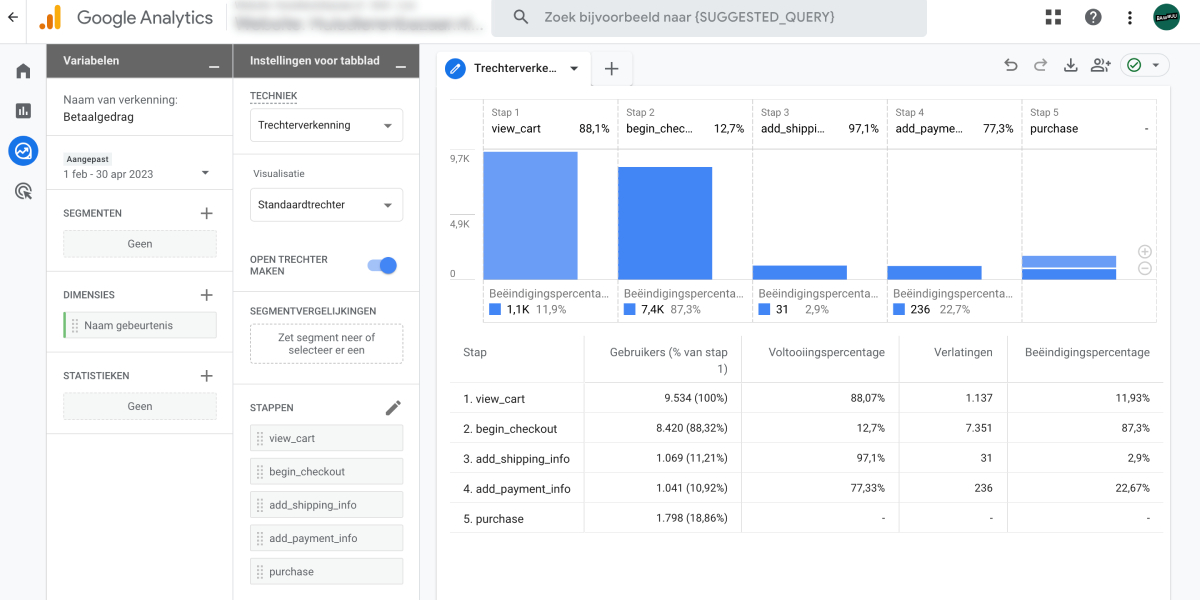This screenshot has width=1200, height=600.
Task: Share exploration with add-user icon
Action: (1101, 66)
